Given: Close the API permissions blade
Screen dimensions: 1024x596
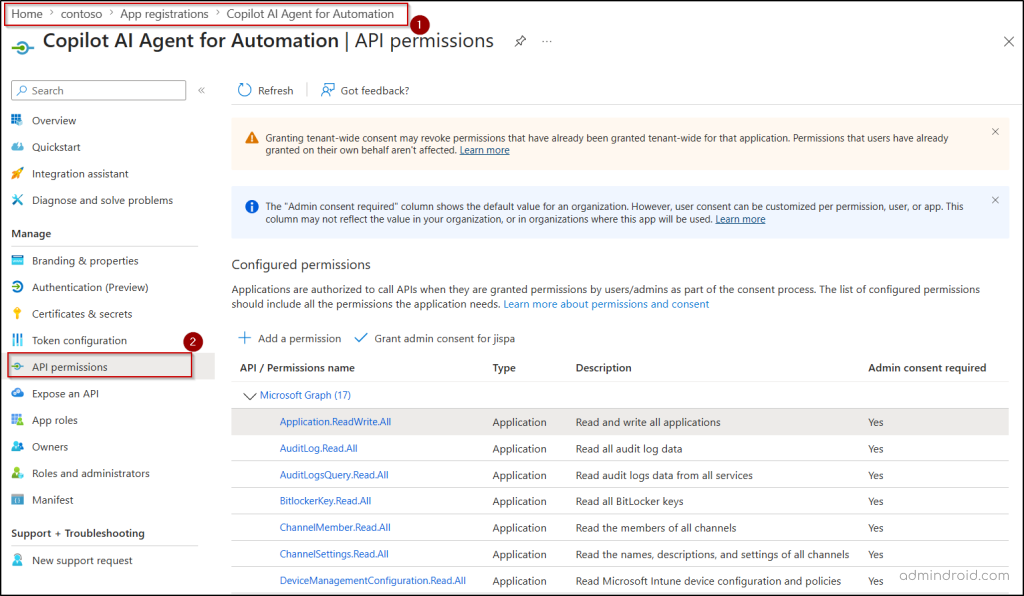Looking at the screenshot, I should pyautogui.click(x=1008, y=42).
